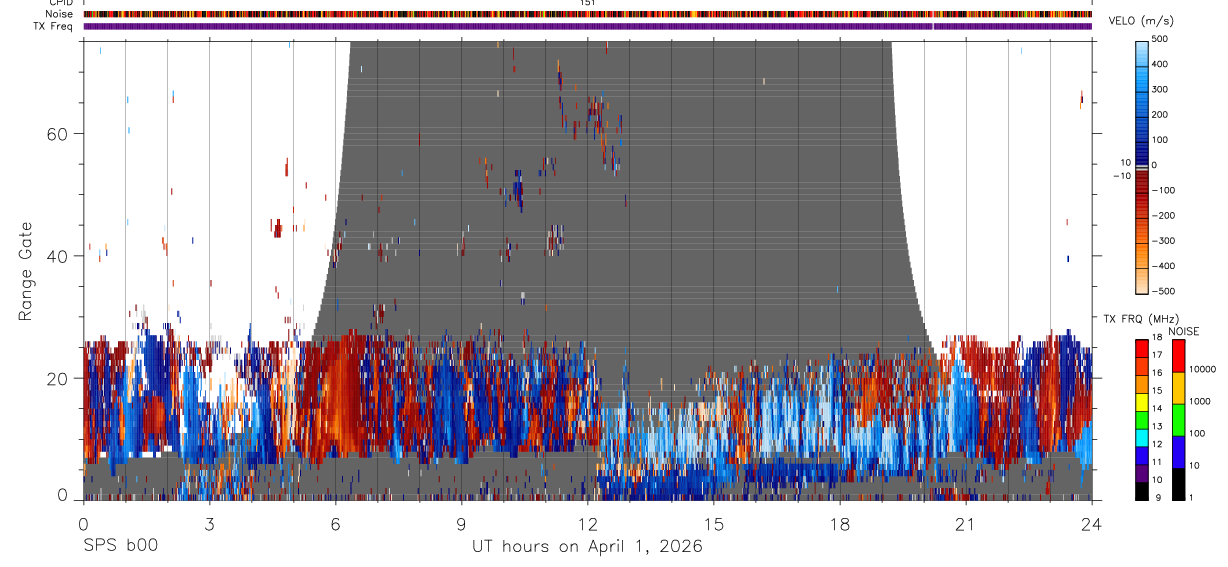
Task: Click the black 9–10 MHz frequency swatch
Action: pyautogui.click(x=1142, y=490)
